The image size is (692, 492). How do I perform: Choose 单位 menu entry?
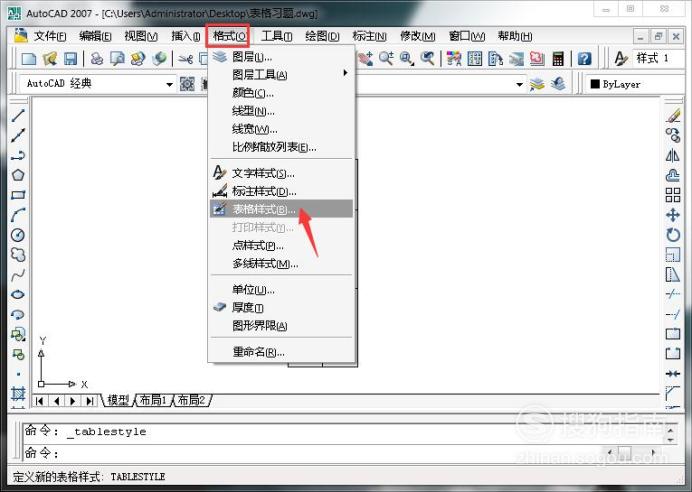pos(281,289)
